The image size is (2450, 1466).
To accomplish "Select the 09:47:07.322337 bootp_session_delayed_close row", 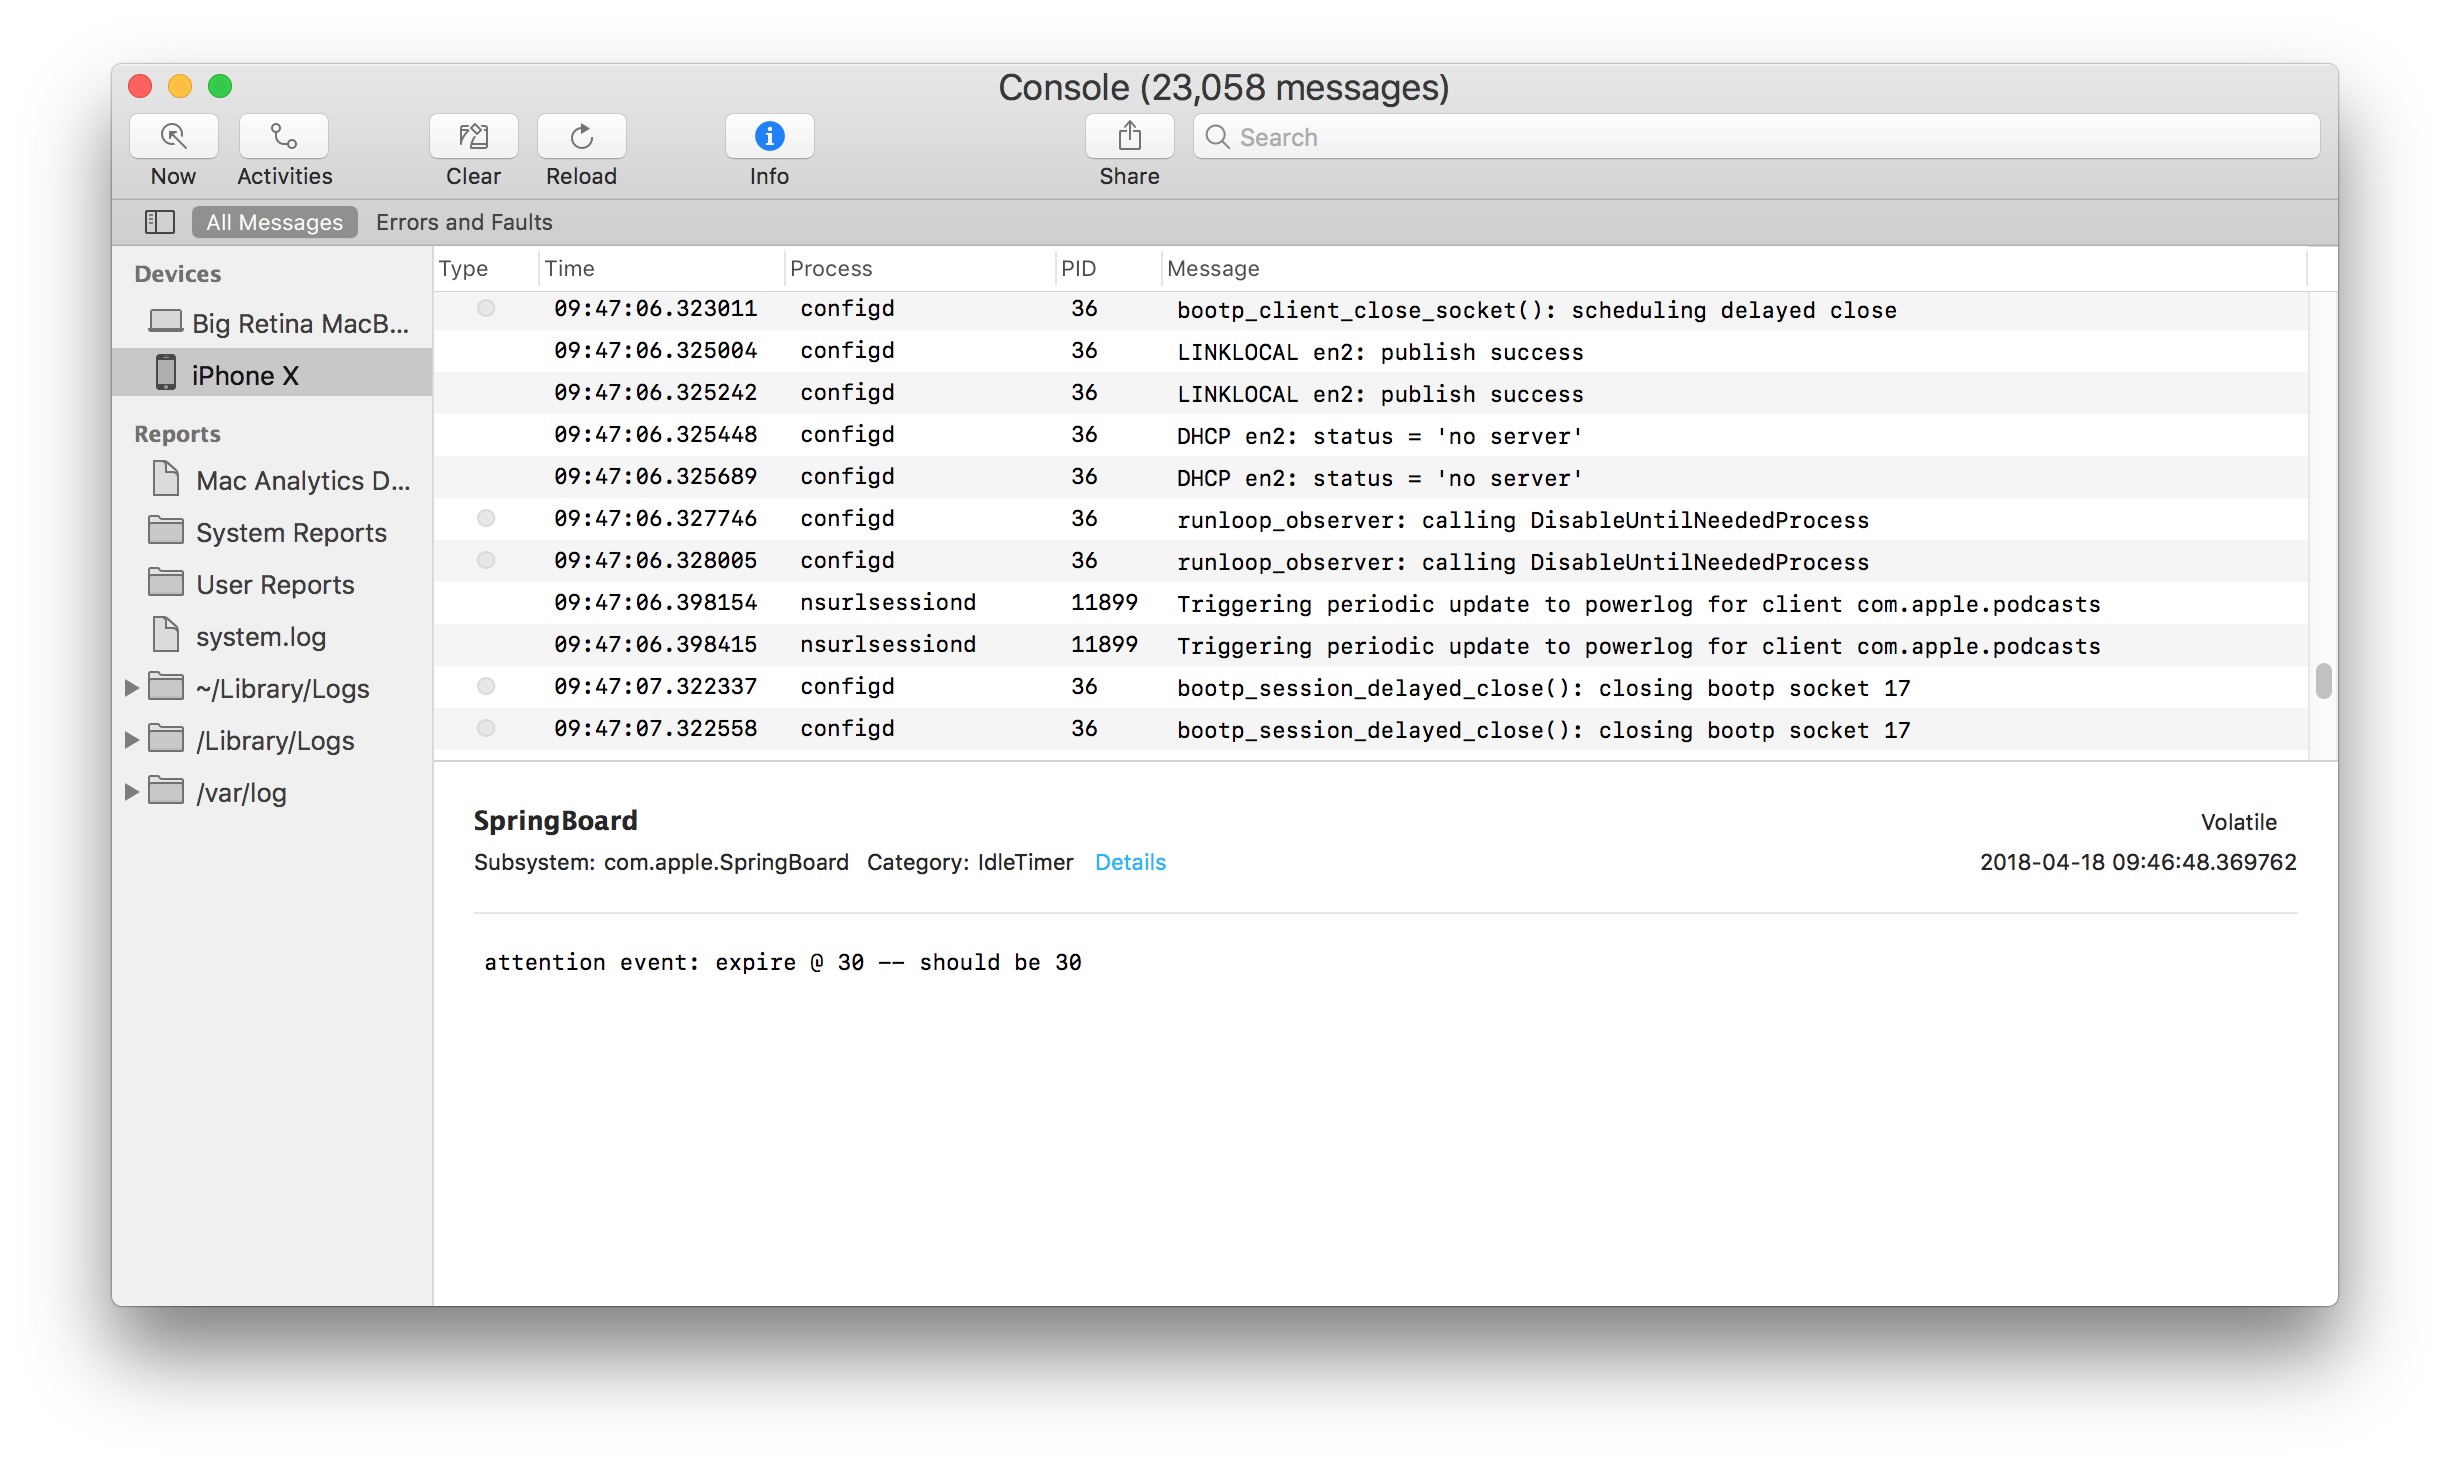I will pyautogui.click(x=1371, y=687).
